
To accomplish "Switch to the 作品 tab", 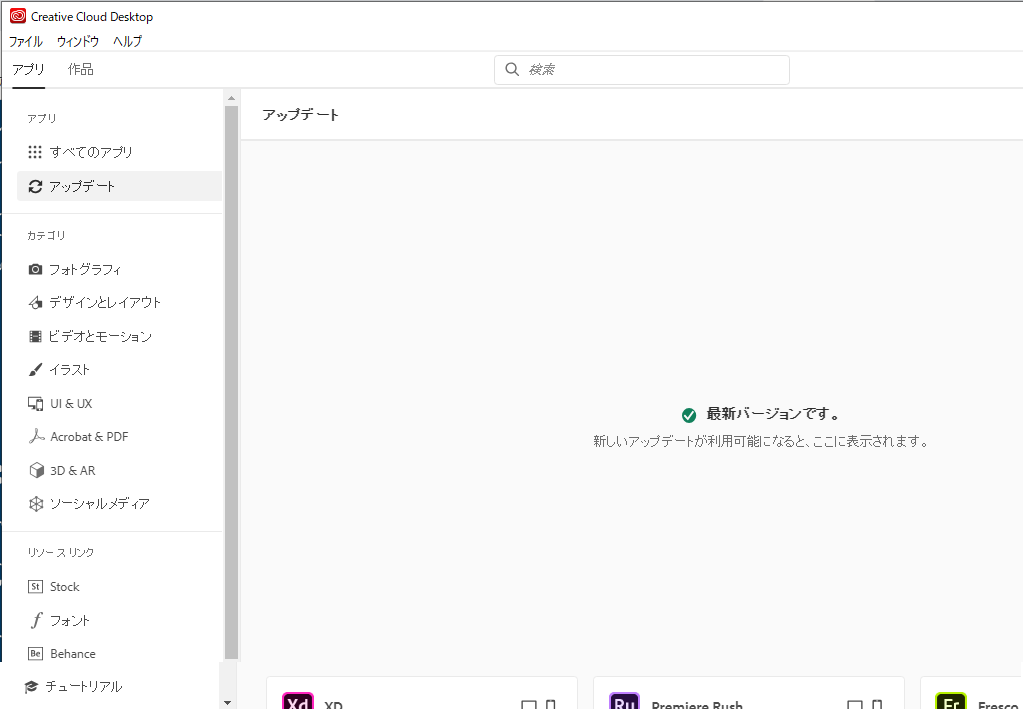I will [x=81, y=69].
